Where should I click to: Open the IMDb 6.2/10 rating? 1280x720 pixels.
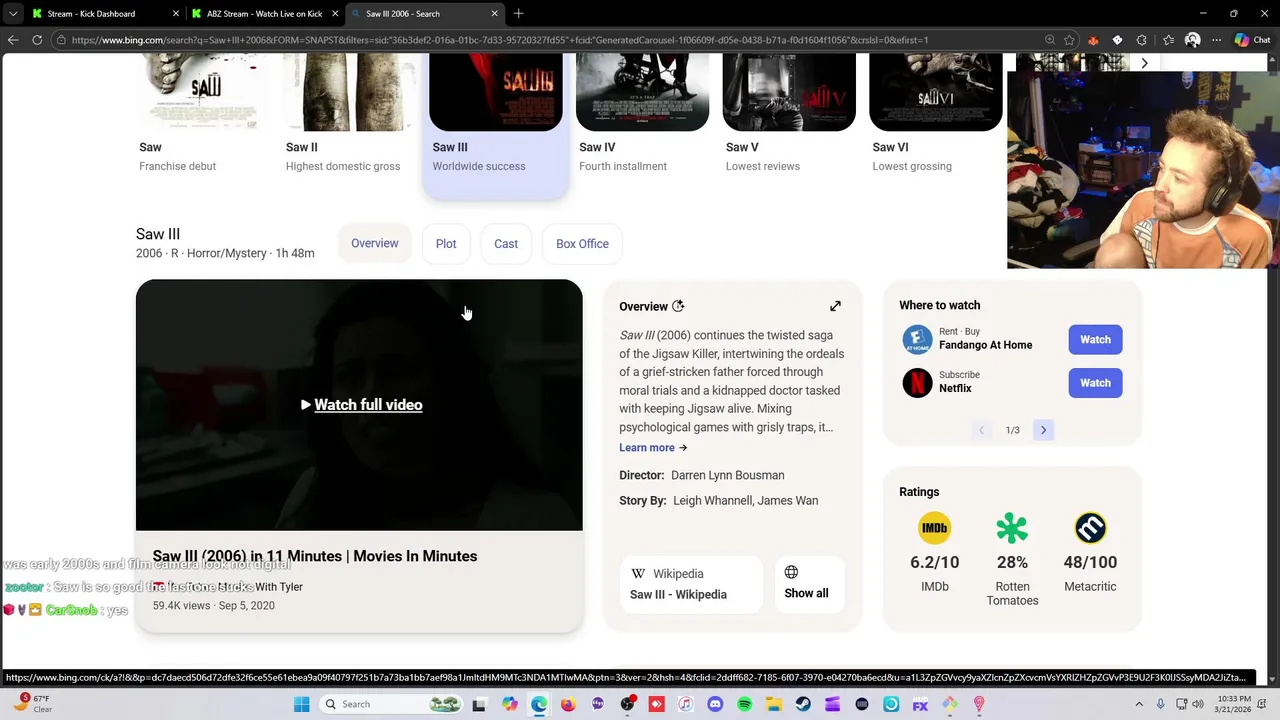(x=935, y=553)
